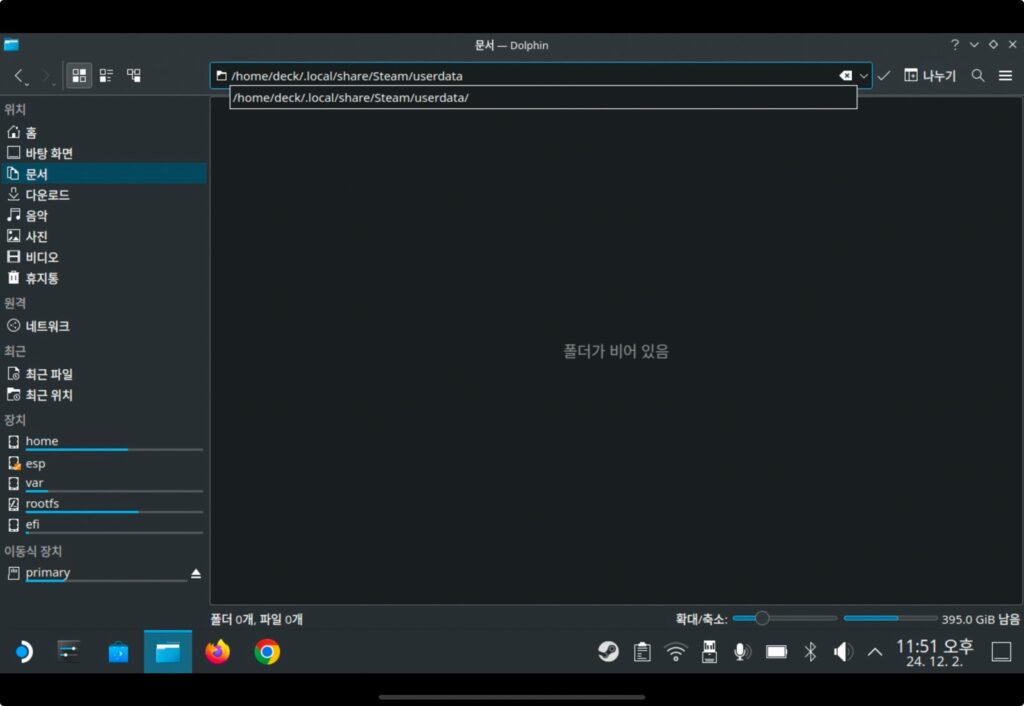Click the Dolphin file manager taskbar icon
Viewport: 1024px width, 706px height.
coord(168,652)
